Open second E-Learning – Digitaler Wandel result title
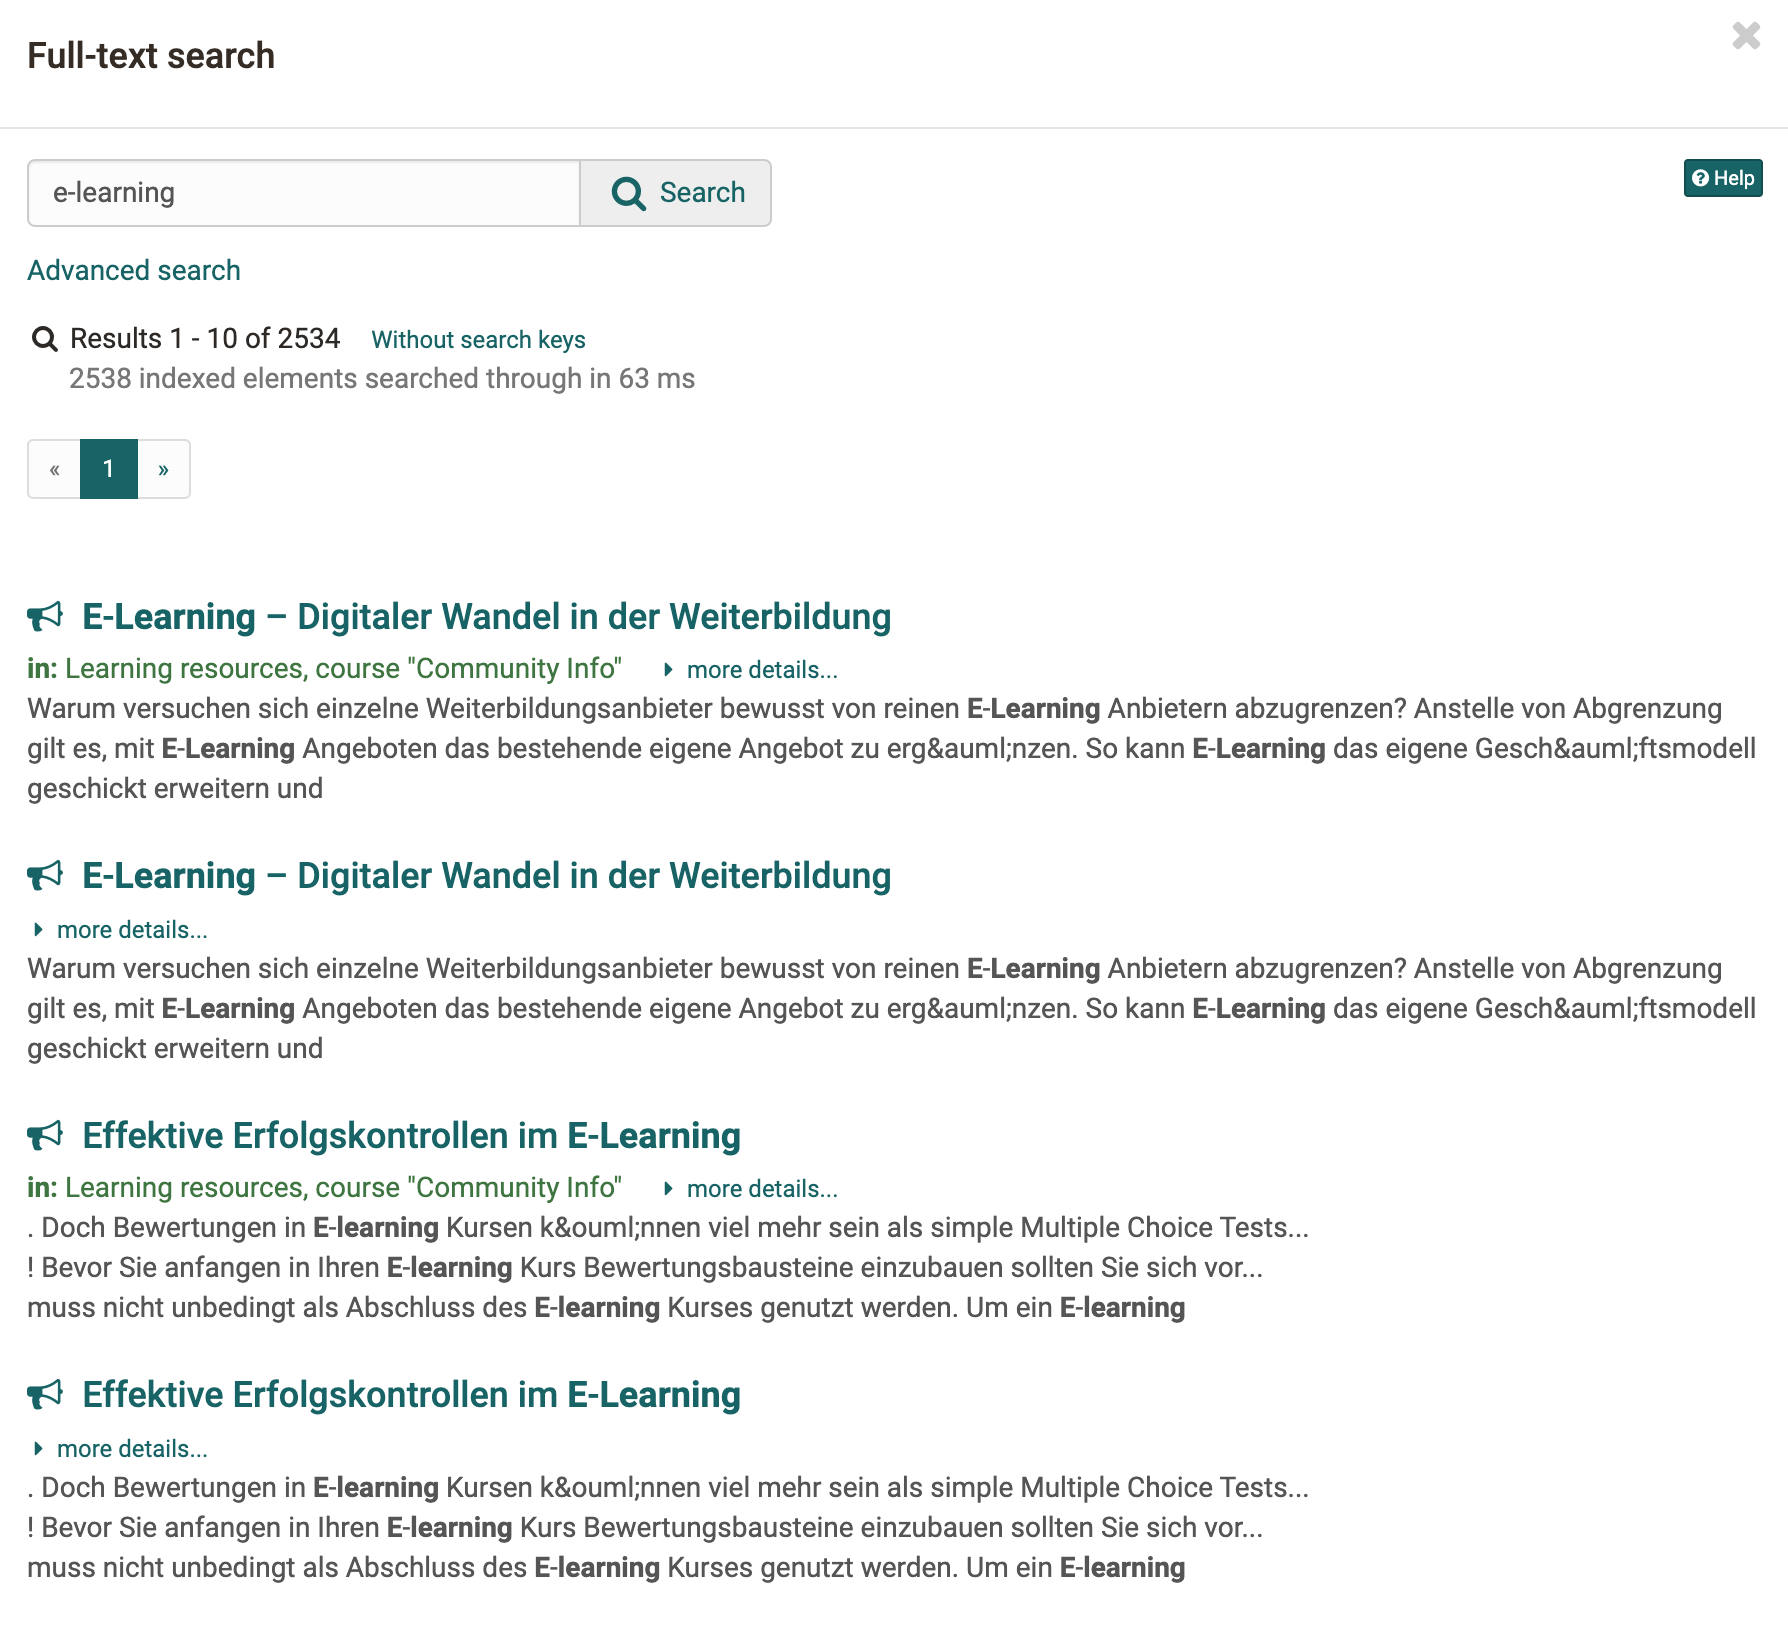The image size is (1788, 1630). click(x=486, y=876)
